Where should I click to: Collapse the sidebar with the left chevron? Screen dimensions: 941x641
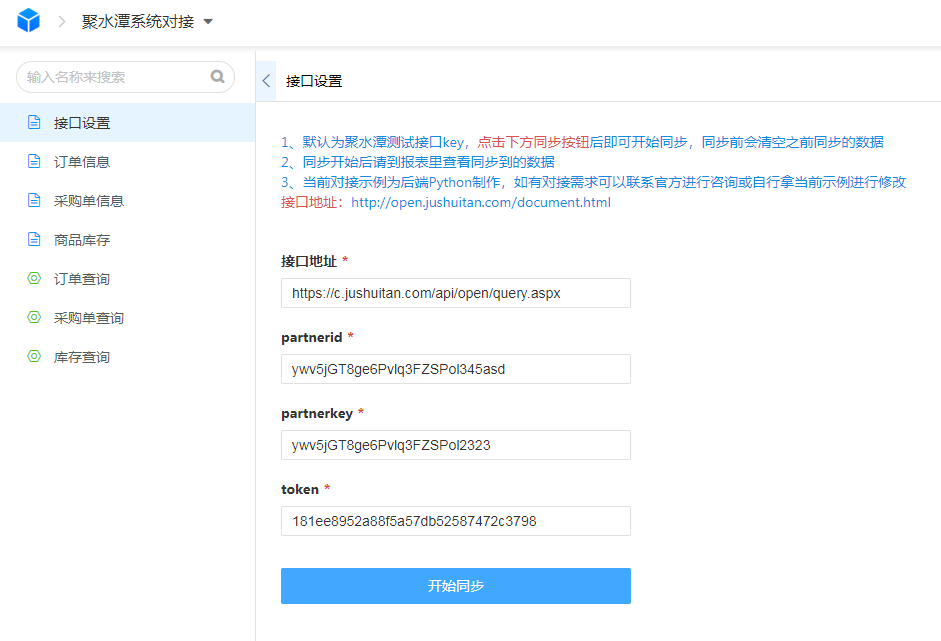266,81
